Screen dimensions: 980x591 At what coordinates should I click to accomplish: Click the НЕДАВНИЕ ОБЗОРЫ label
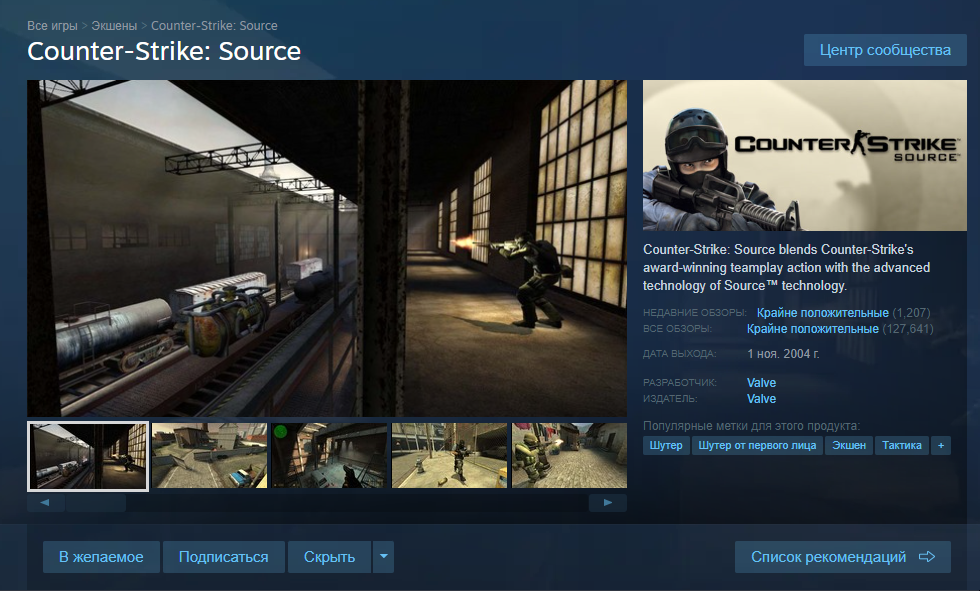pyautogui.click(x=695, y=312)
